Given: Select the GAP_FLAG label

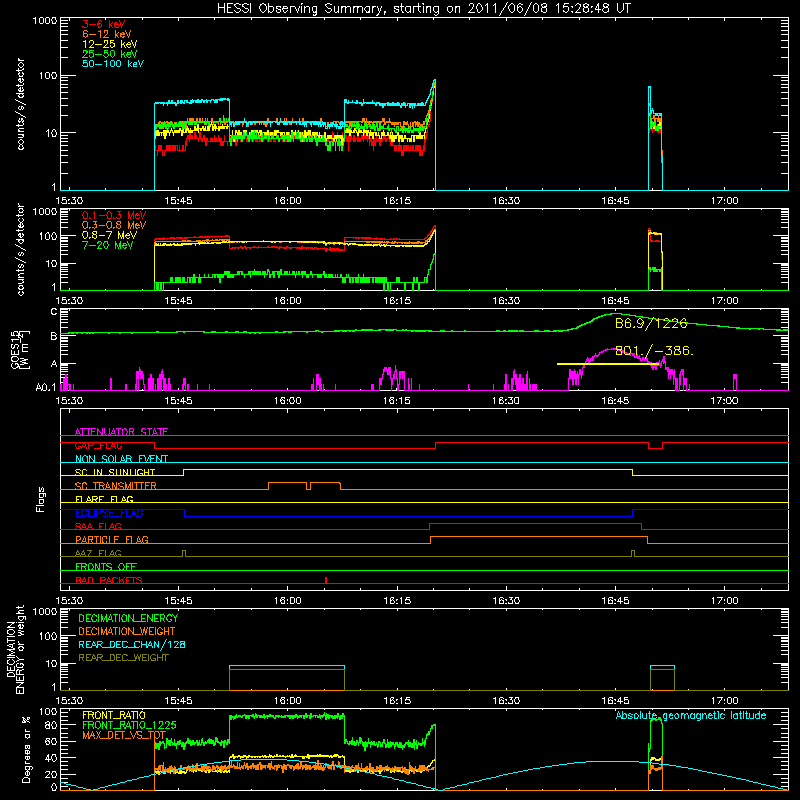Looking at the screenshot, I should pos(98,445).
